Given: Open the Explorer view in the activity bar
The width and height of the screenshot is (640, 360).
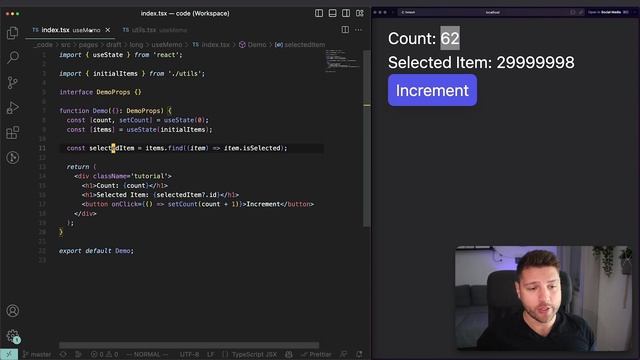Looking at the screenshot, I should click(x=13, y=33).
